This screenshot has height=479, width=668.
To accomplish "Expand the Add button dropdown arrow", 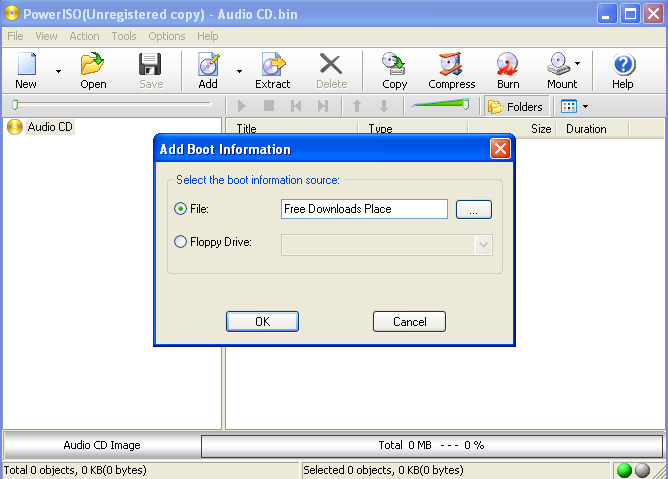I will pos(239,71).
